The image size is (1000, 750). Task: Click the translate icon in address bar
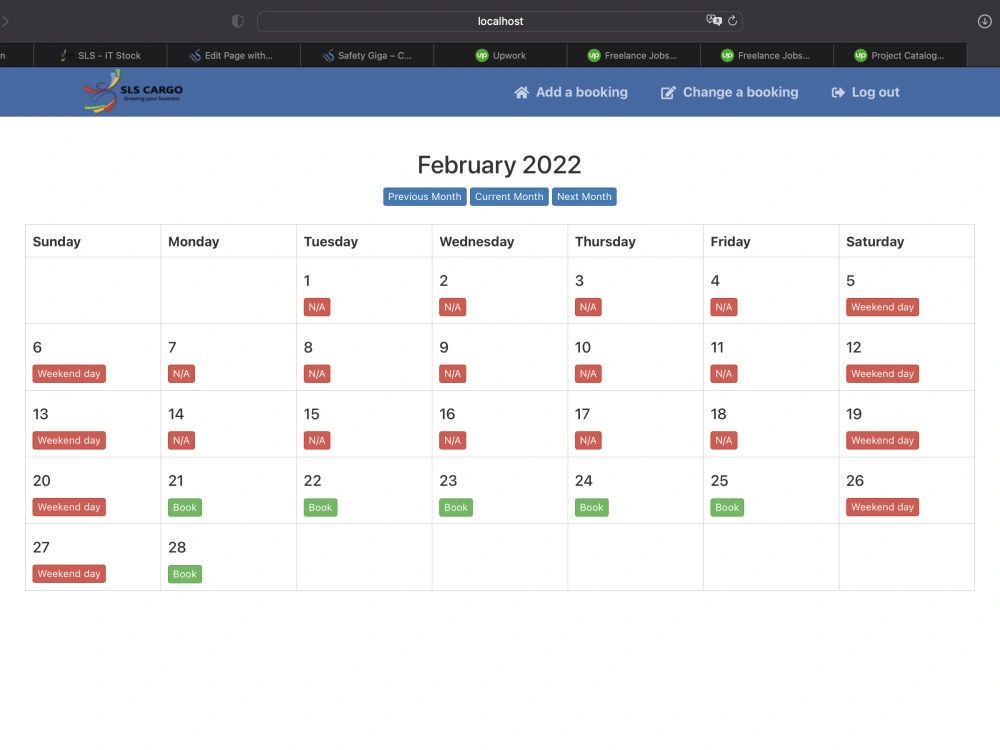click(x=714, y=20)
